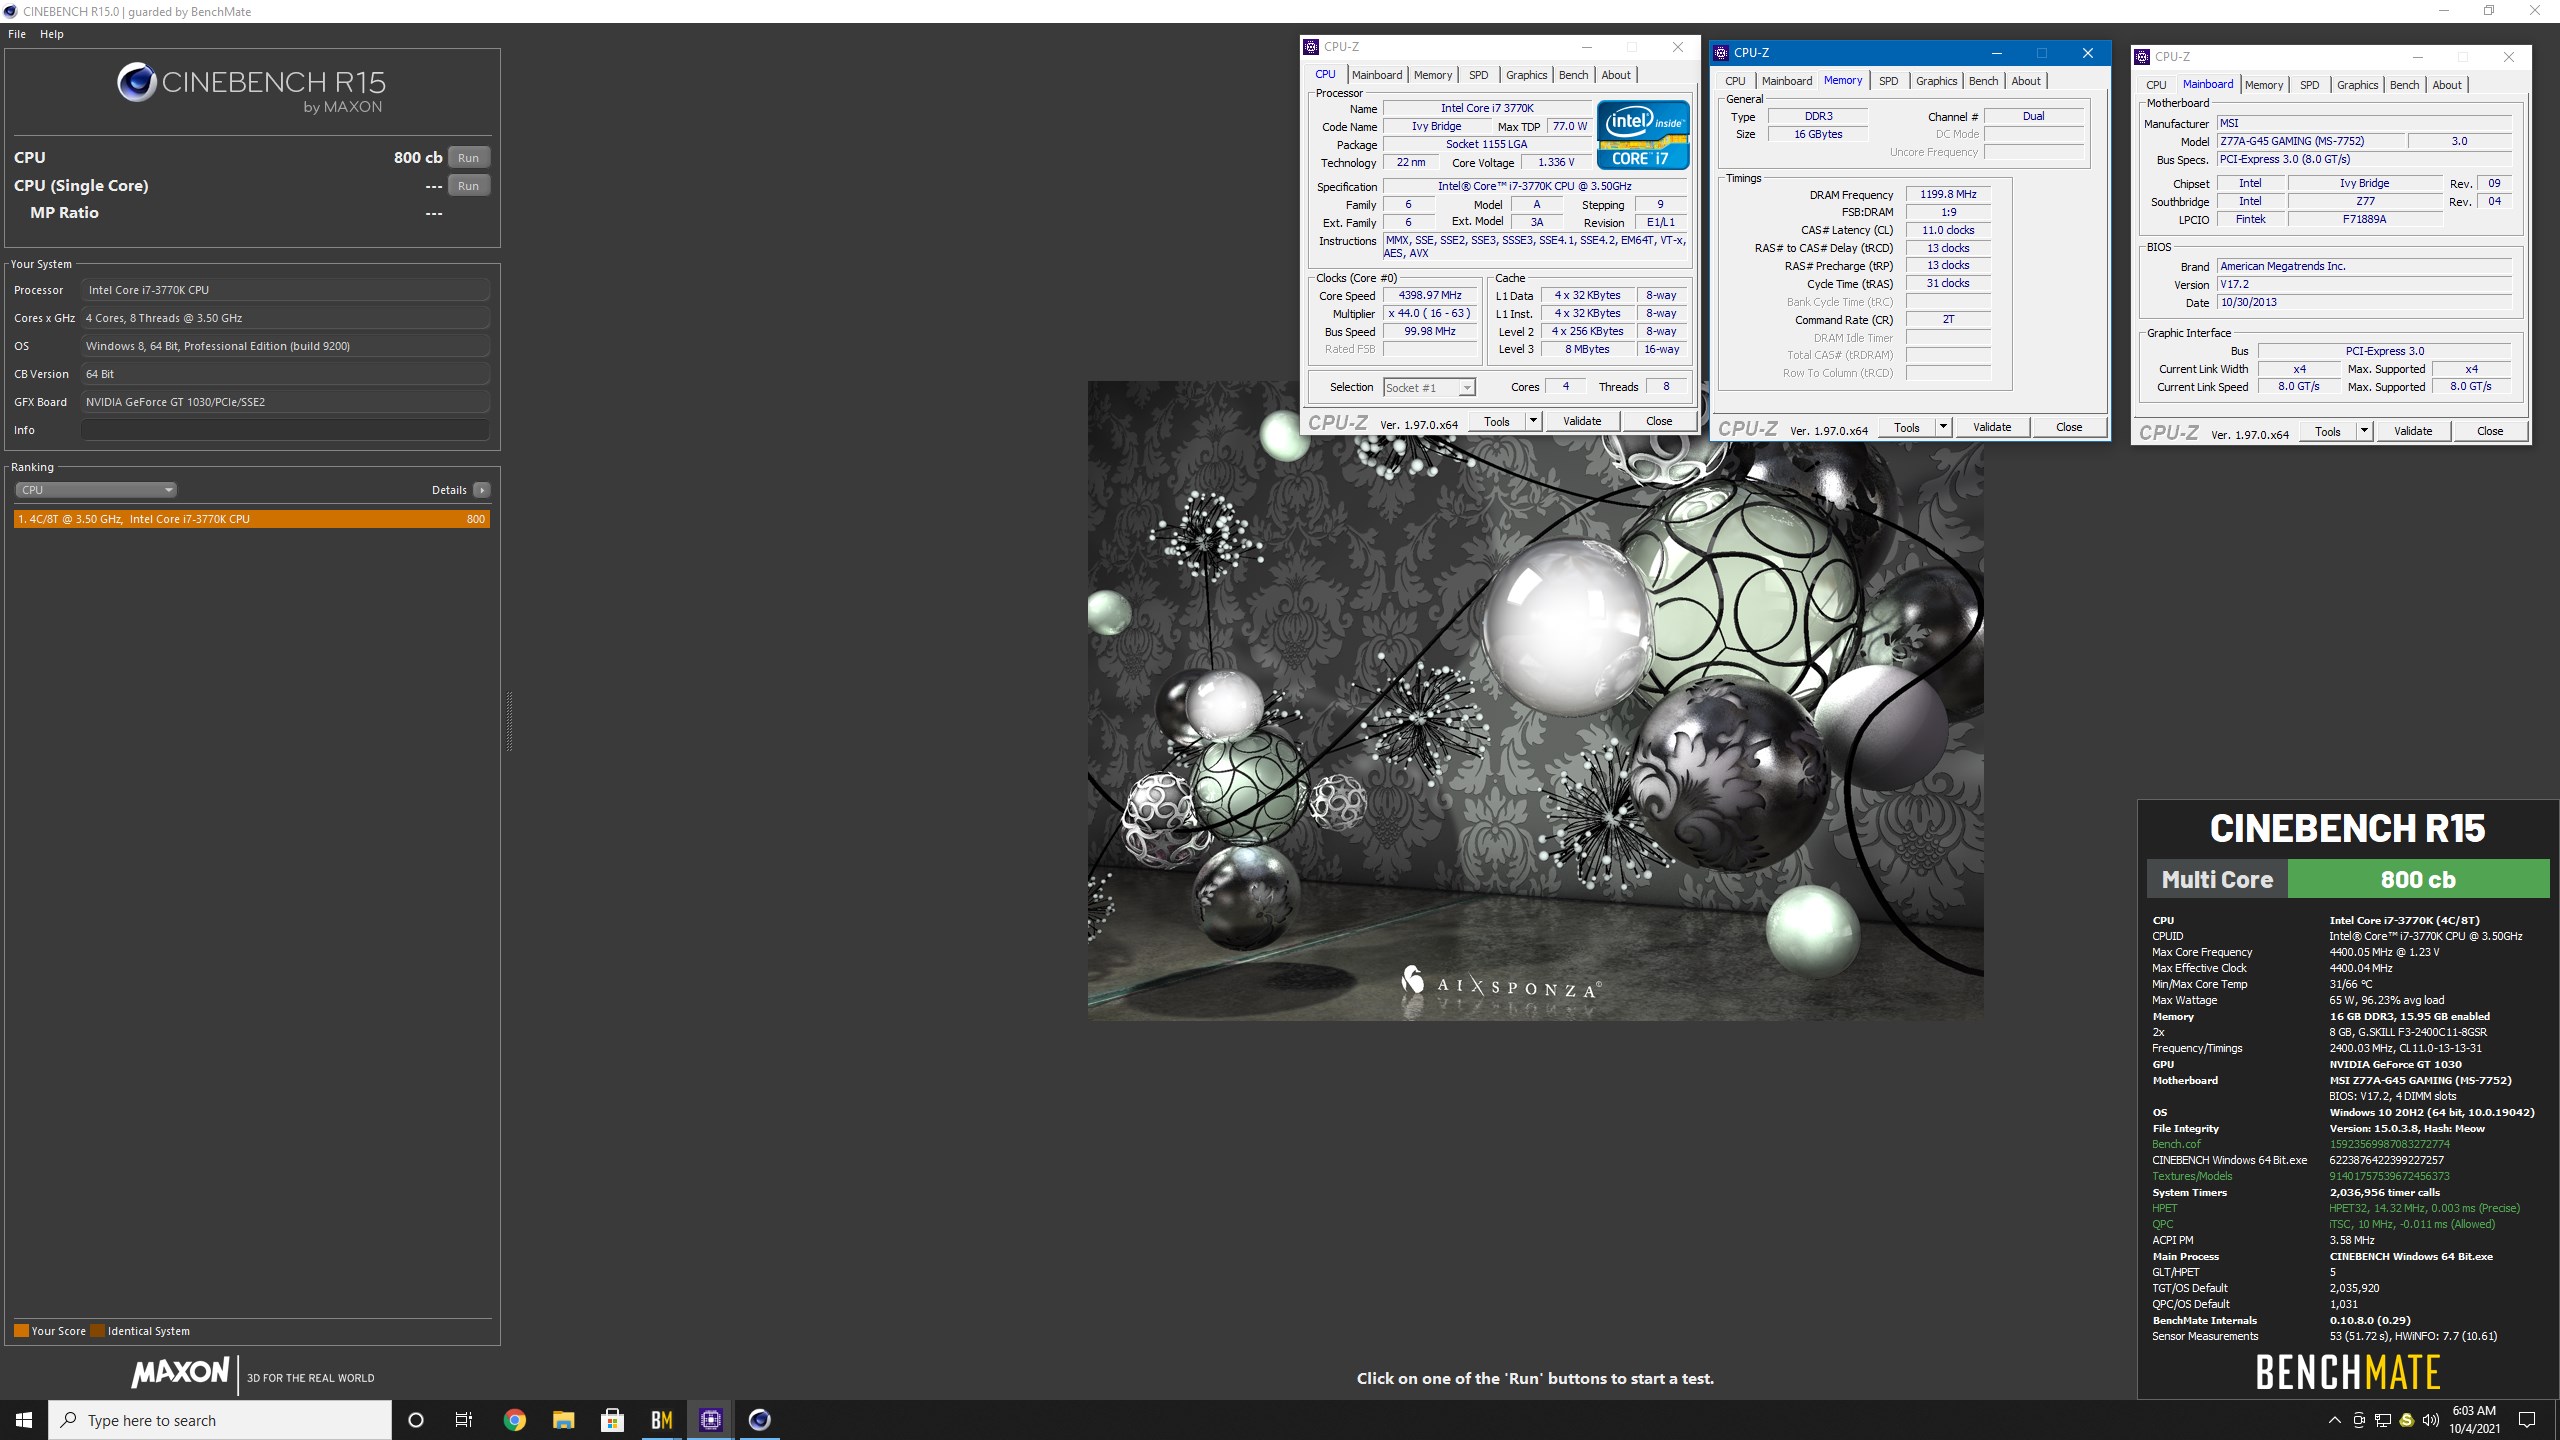The image size is (2560, 1440).
Task: Click Tools button in right CPU-Z window
Action: pyautogui.click(x=2328, y=431)
